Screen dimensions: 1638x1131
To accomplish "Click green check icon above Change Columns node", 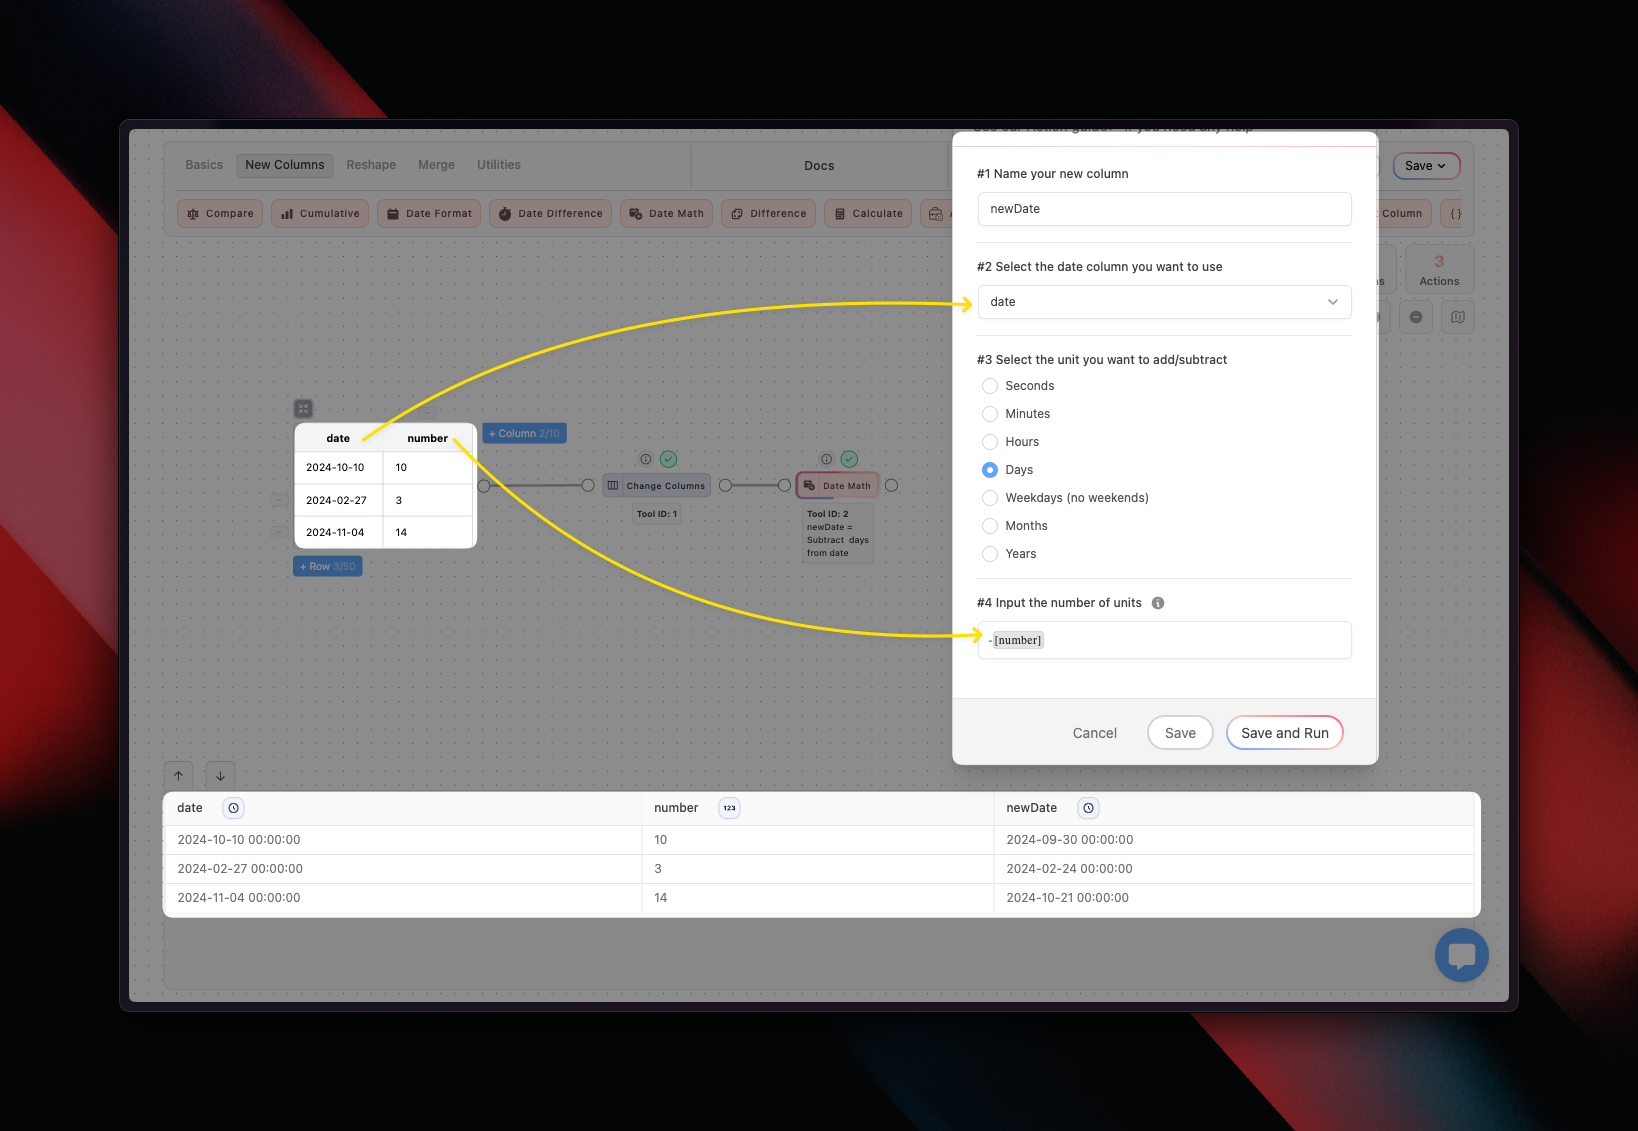I will 669,459.
